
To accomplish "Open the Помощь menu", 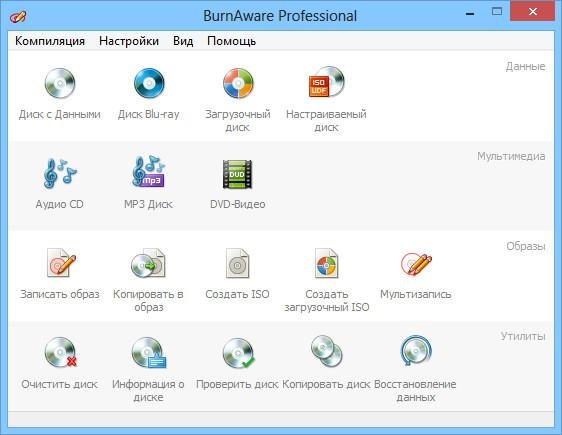I will click(232, 41).
